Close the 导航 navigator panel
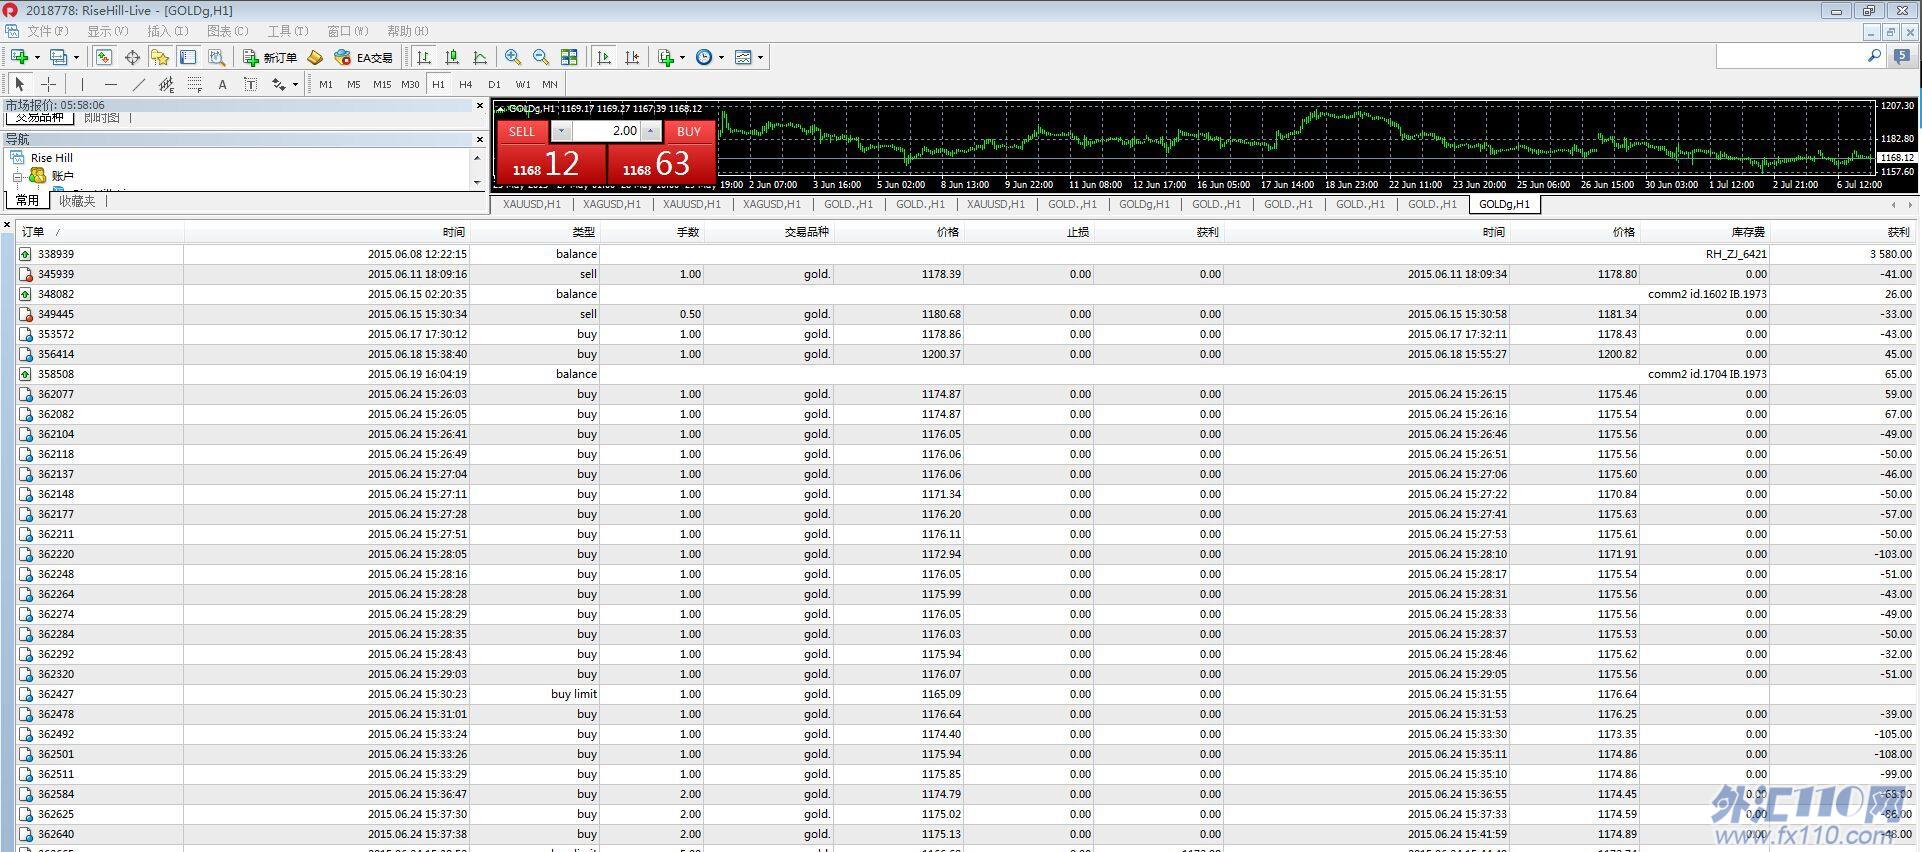 coord(479,139)
